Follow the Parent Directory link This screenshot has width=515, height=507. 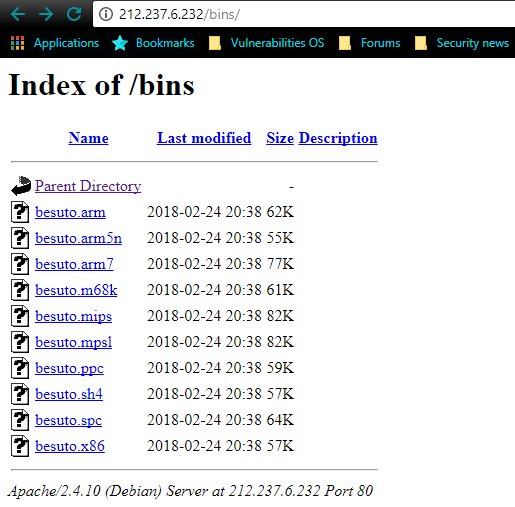tap(88, 186)
